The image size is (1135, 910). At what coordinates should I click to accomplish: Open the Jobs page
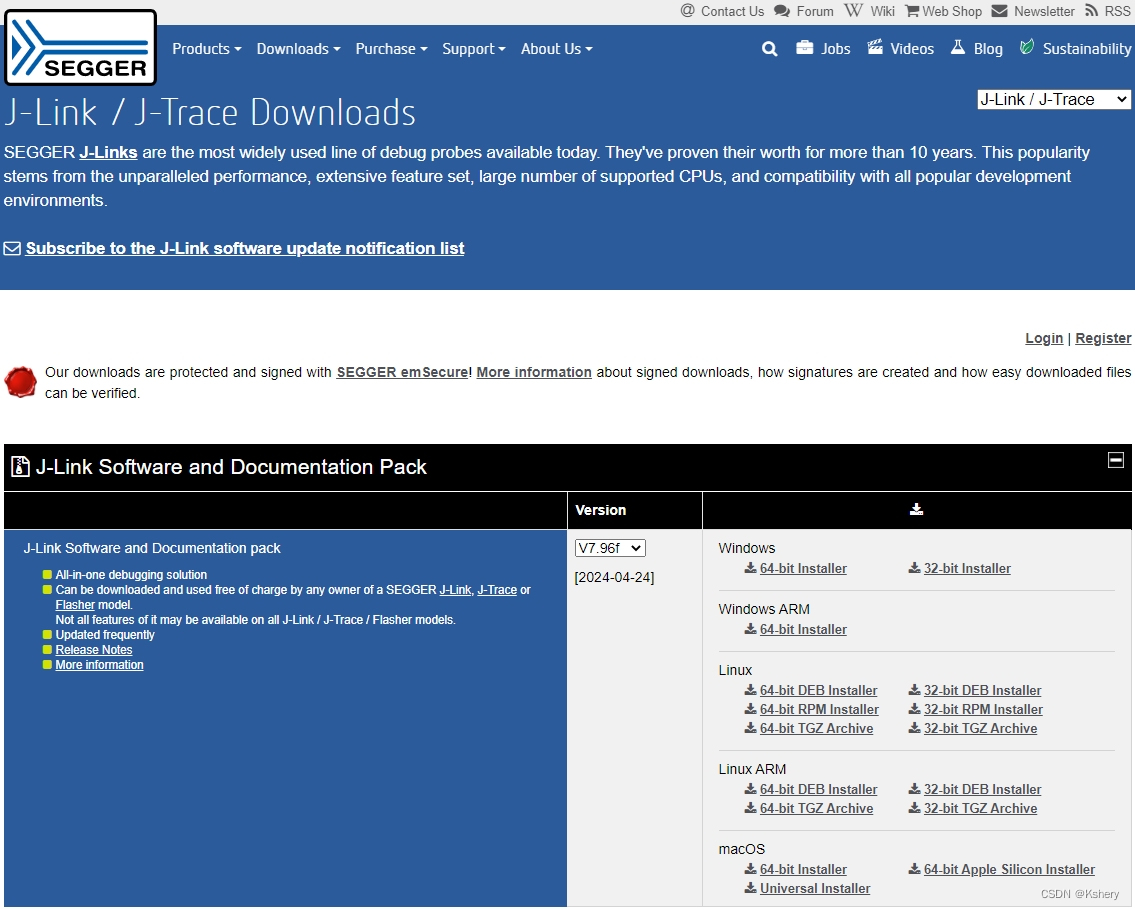tap(835, 49)
